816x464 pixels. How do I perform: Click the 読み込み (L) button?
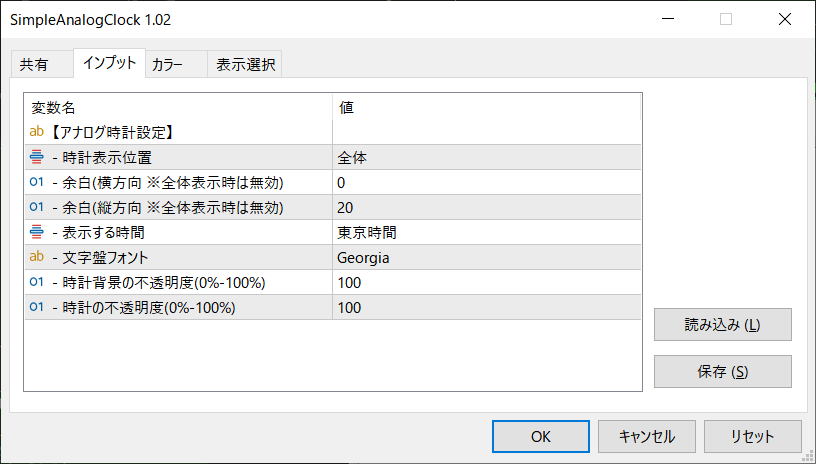(x=722, y=325)
